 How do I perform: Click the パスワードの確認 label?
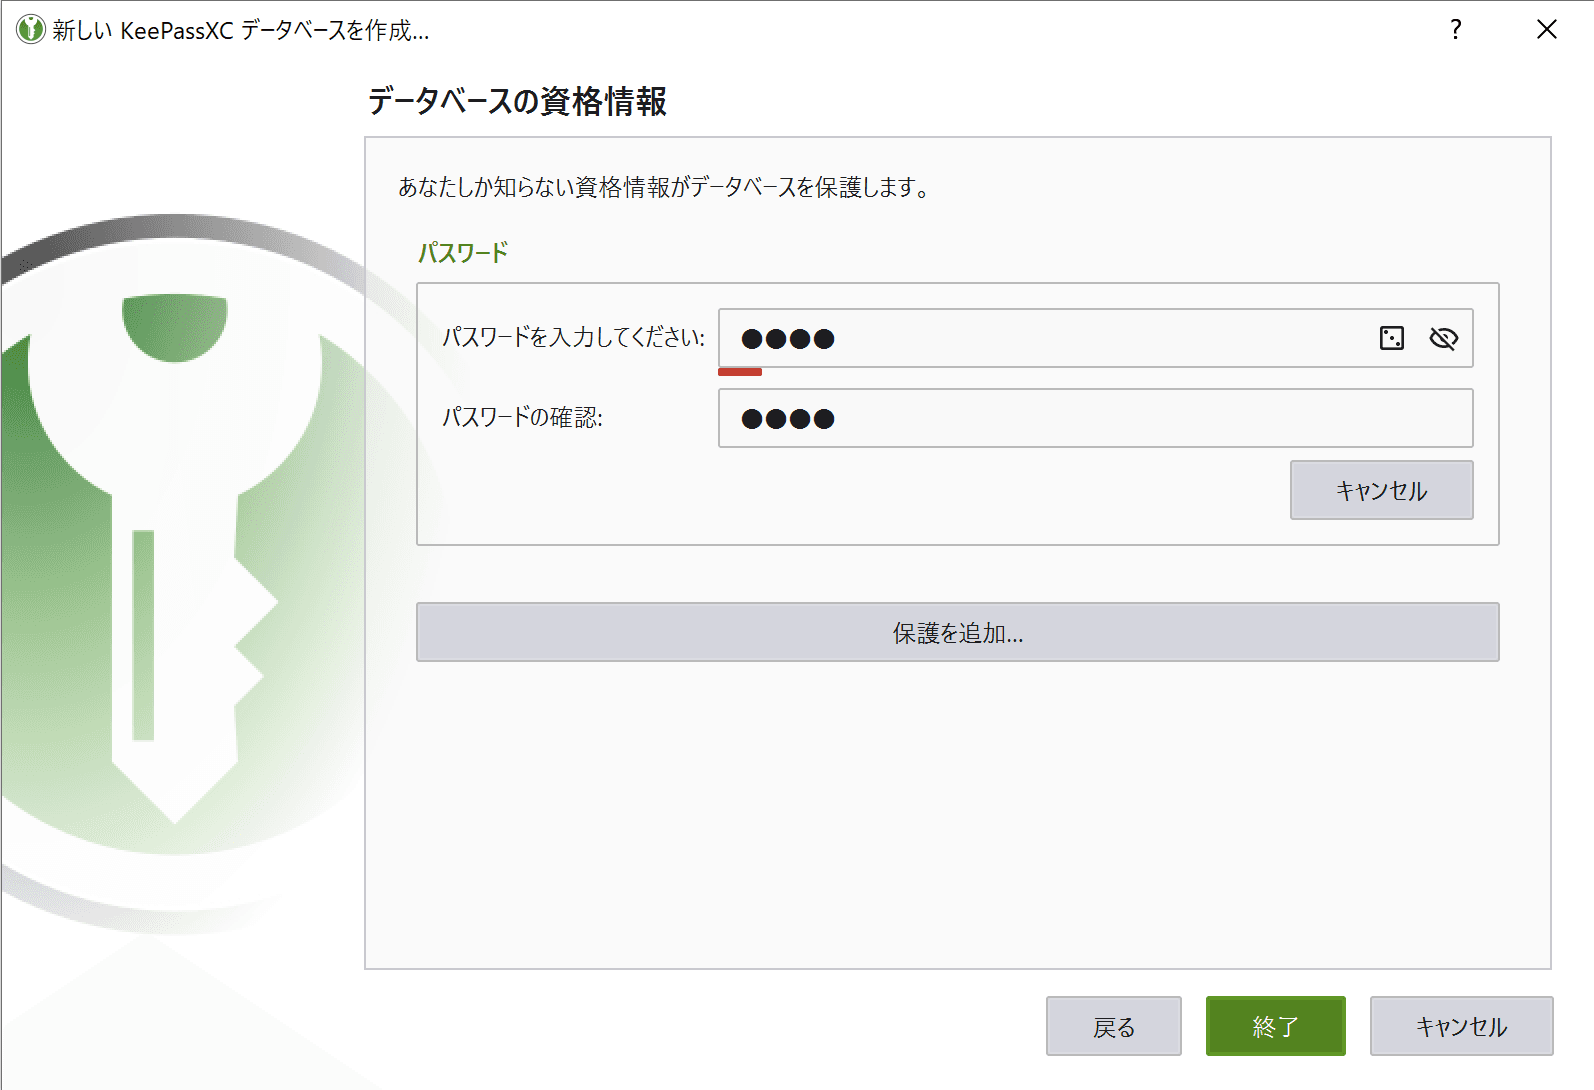click(x=523, y=417)
